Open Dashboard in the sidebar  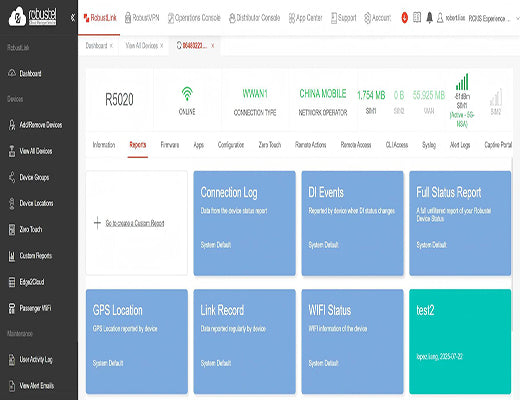point(30,73)
